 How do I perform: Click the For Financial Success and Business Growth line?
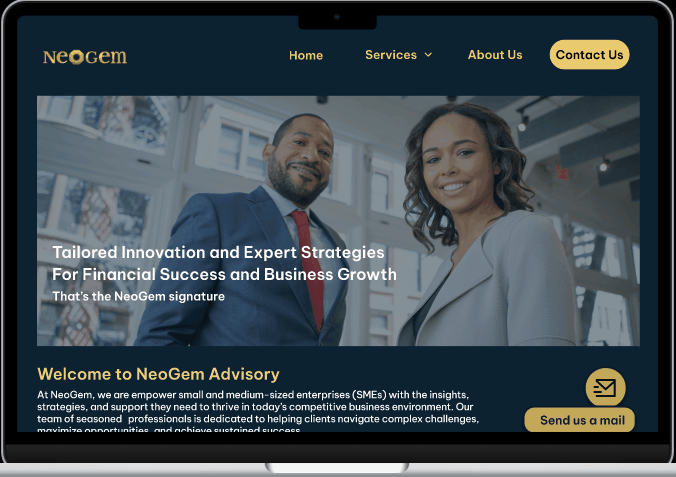click(x=224, y=274)
